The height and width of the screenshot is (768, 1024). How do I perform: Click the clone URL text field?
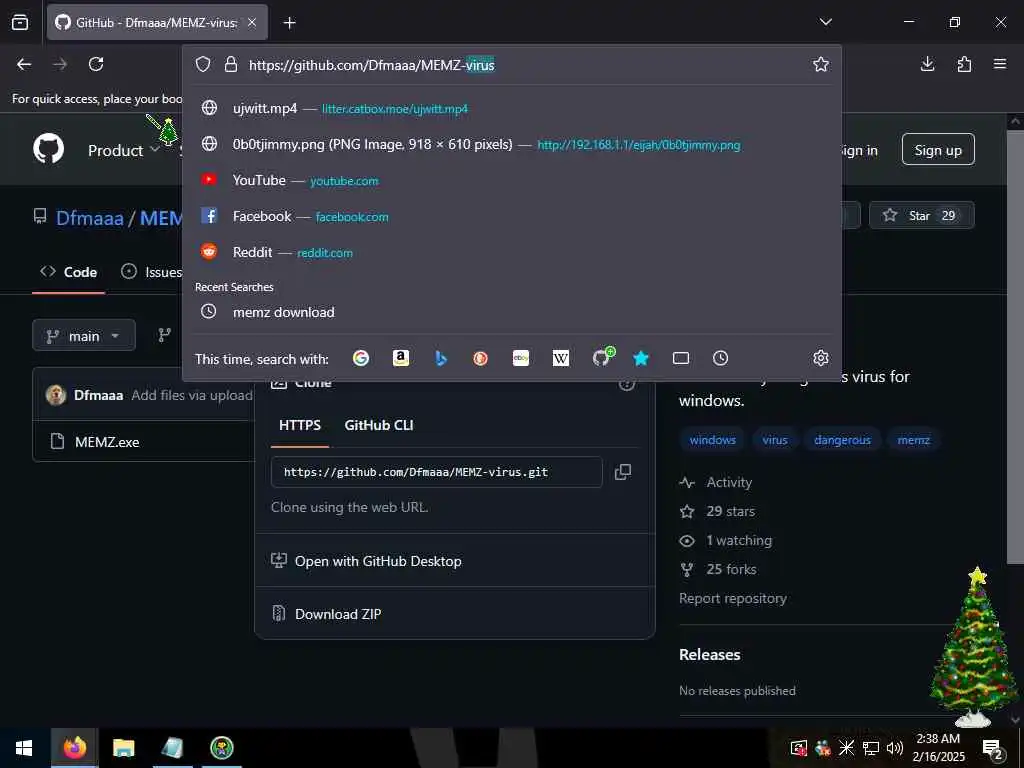coord(436,472)
